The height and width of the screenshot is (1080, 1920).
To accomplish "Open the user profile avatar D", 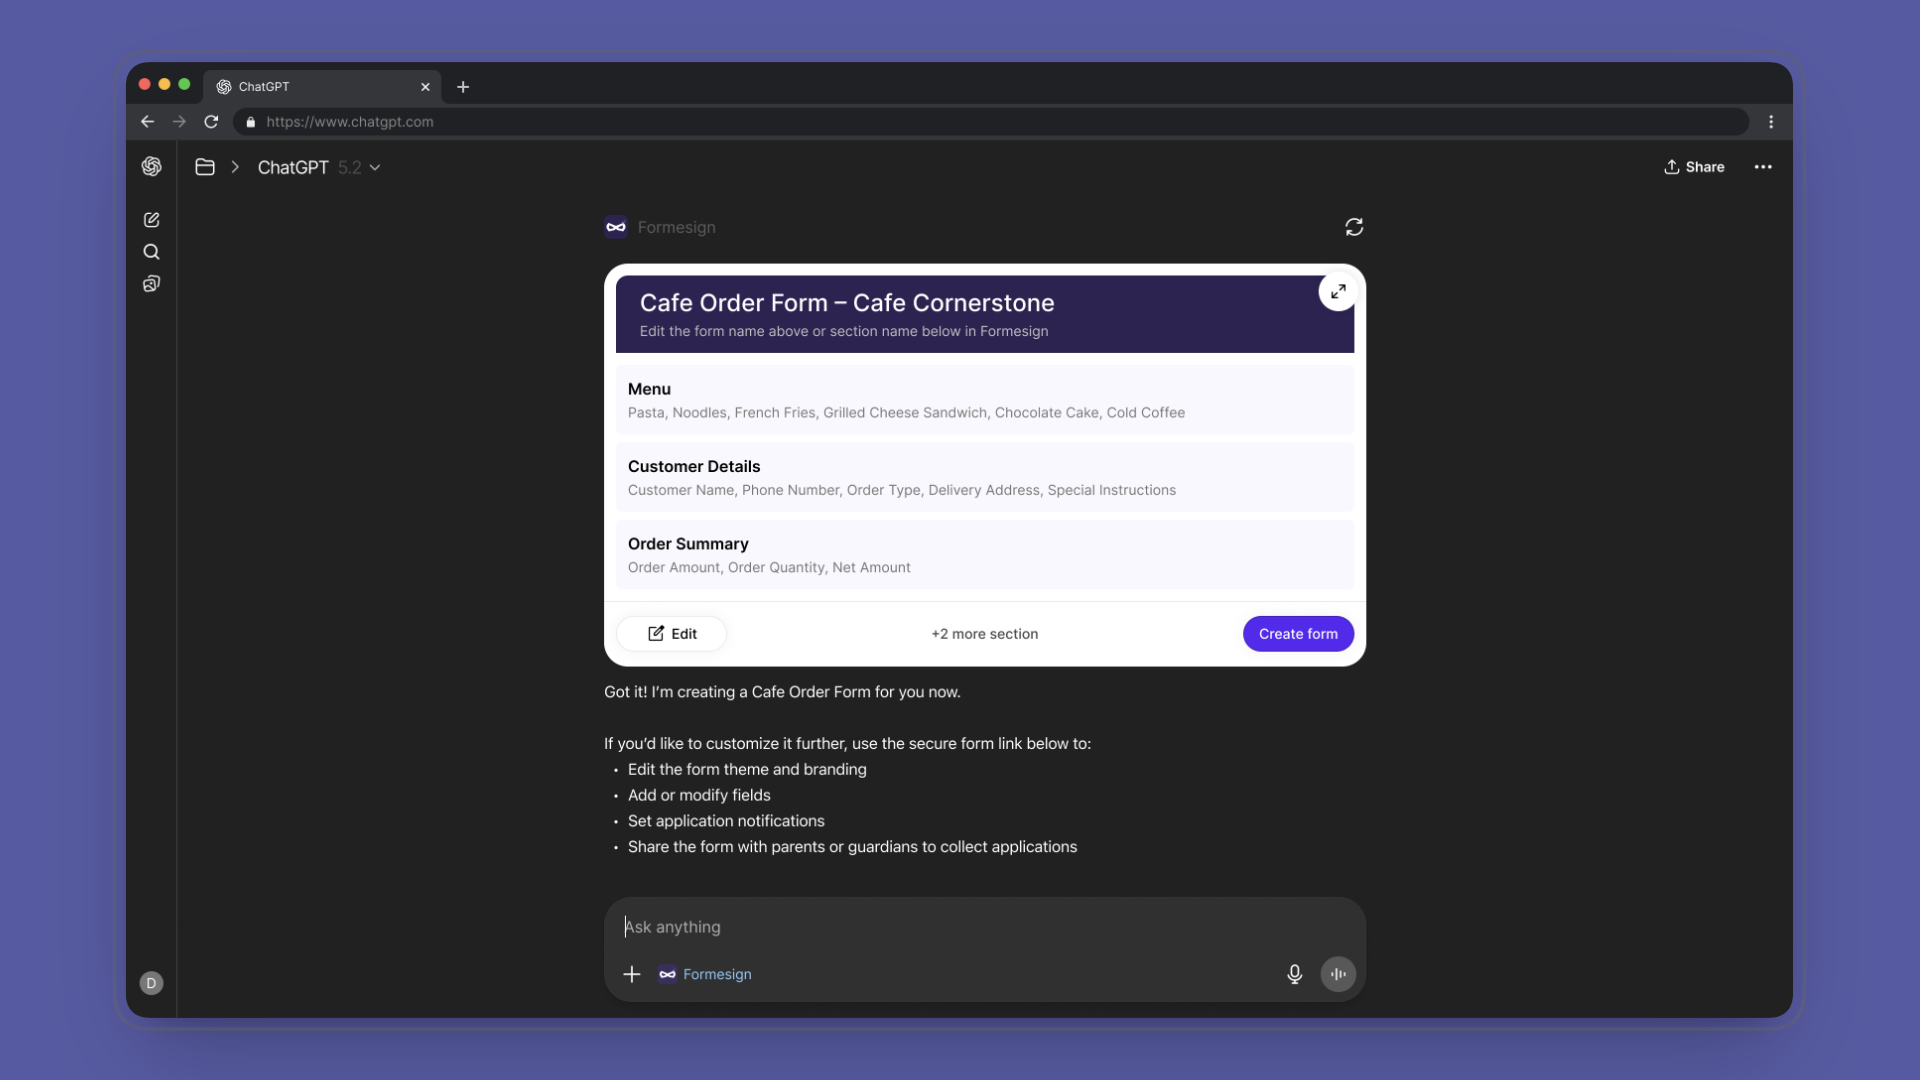I will point(151,983).
